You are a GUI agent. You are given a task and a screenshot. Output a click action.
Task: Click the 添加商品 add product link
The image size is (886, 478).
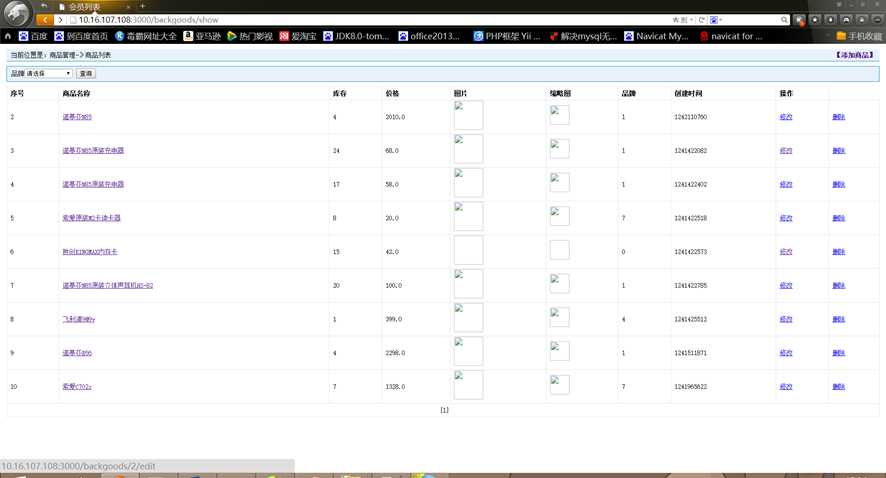coord(855,55)
